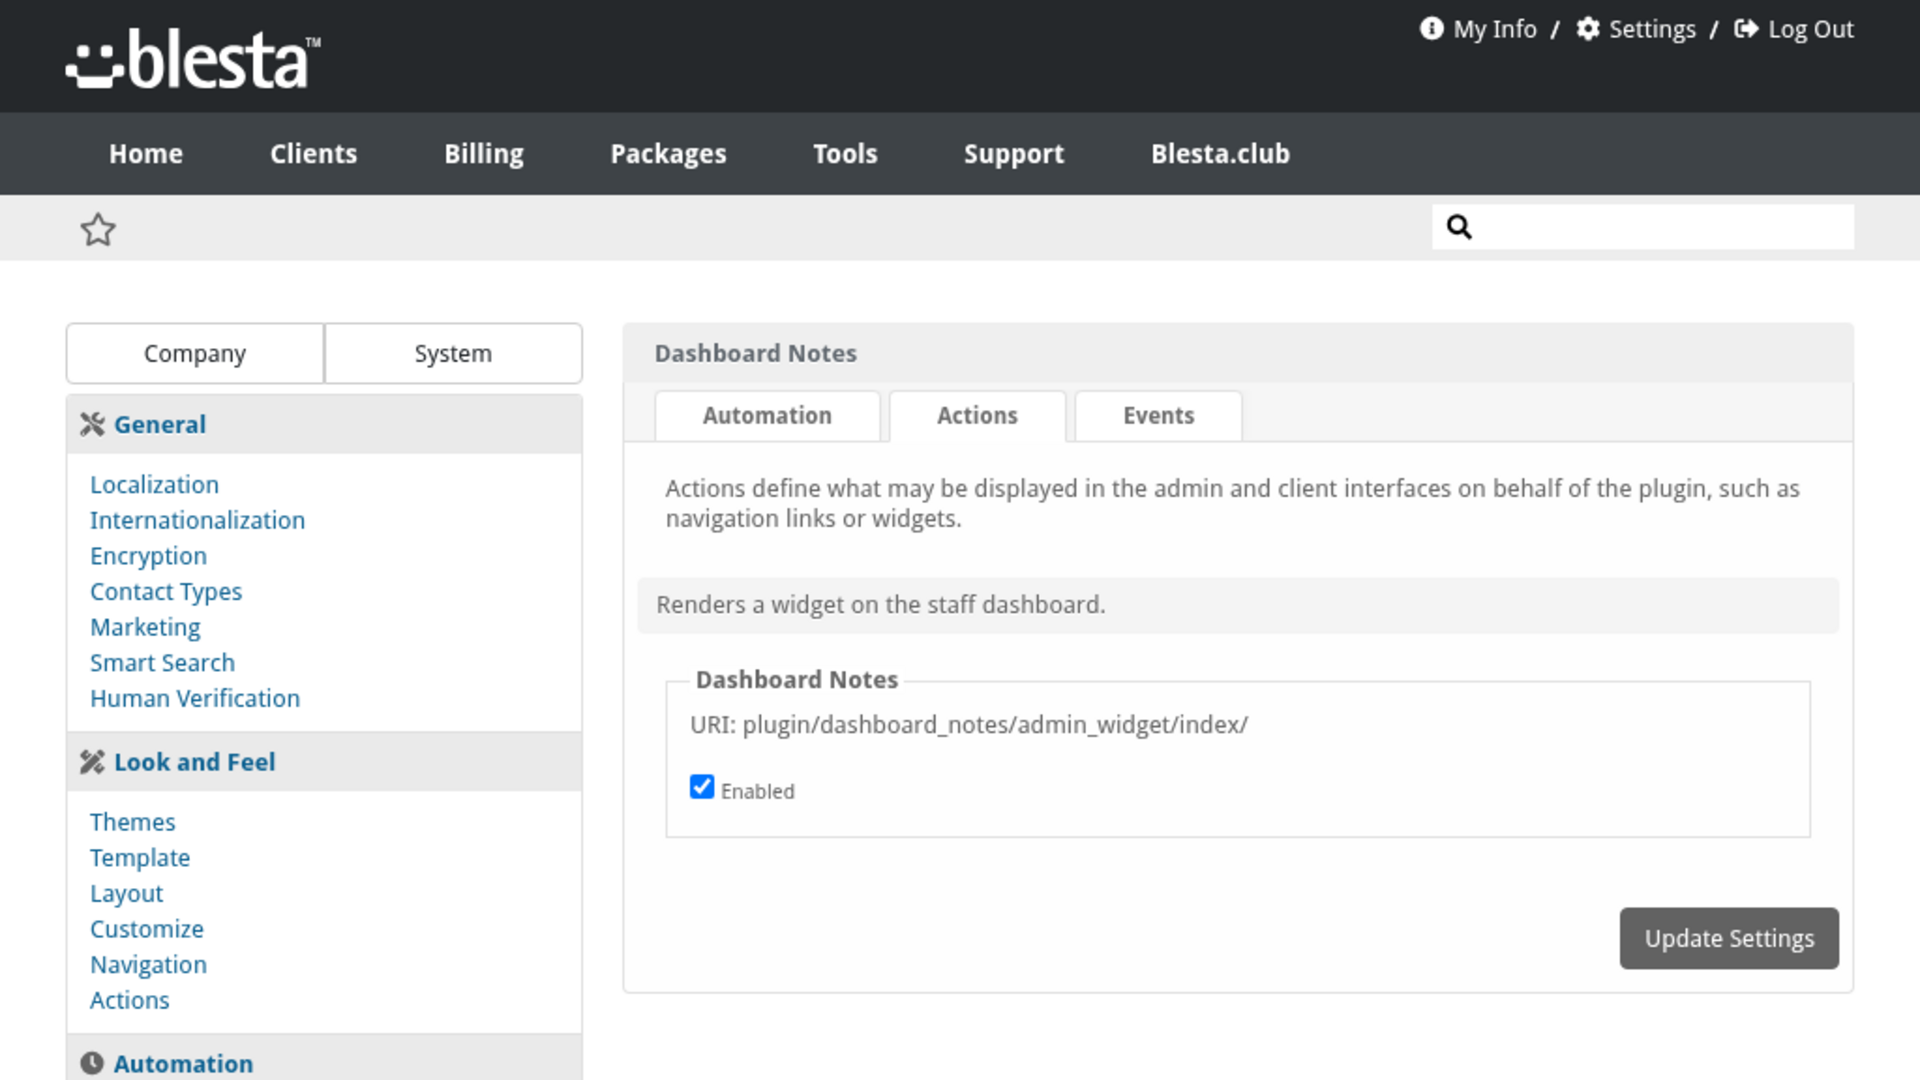Open the Billing menu
The width and height of the screenshot is (1920, 1080).
(x=484, y=153)
